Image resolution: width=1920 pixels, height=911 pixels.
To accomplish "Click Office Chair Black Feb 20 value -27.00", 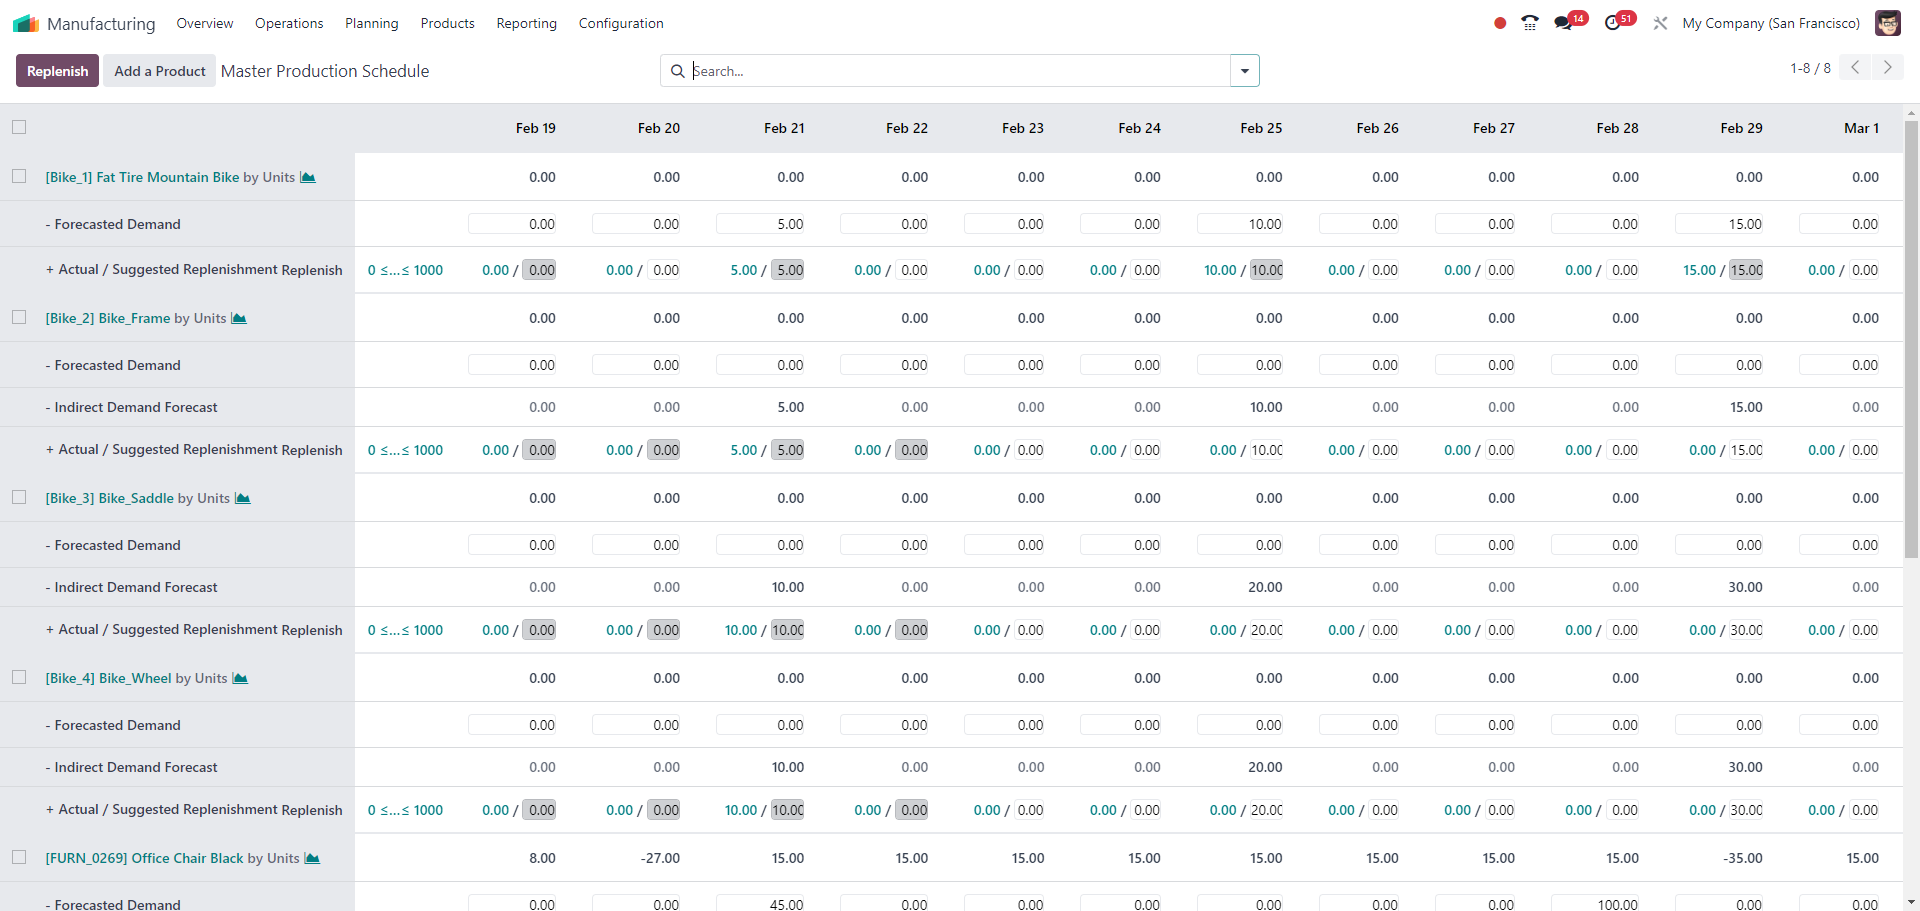I will 660,858.
